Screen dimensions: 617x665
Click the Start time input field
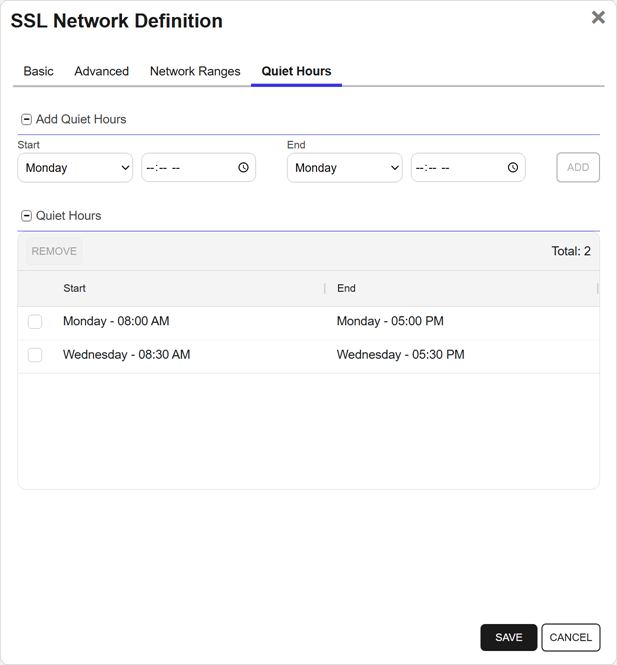coord(198,168)
